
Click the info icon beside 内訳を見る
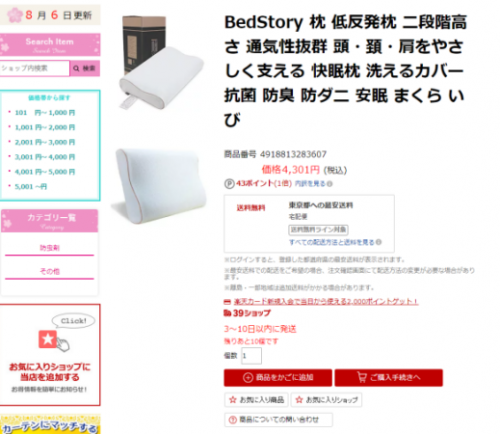tap(330, 184)
